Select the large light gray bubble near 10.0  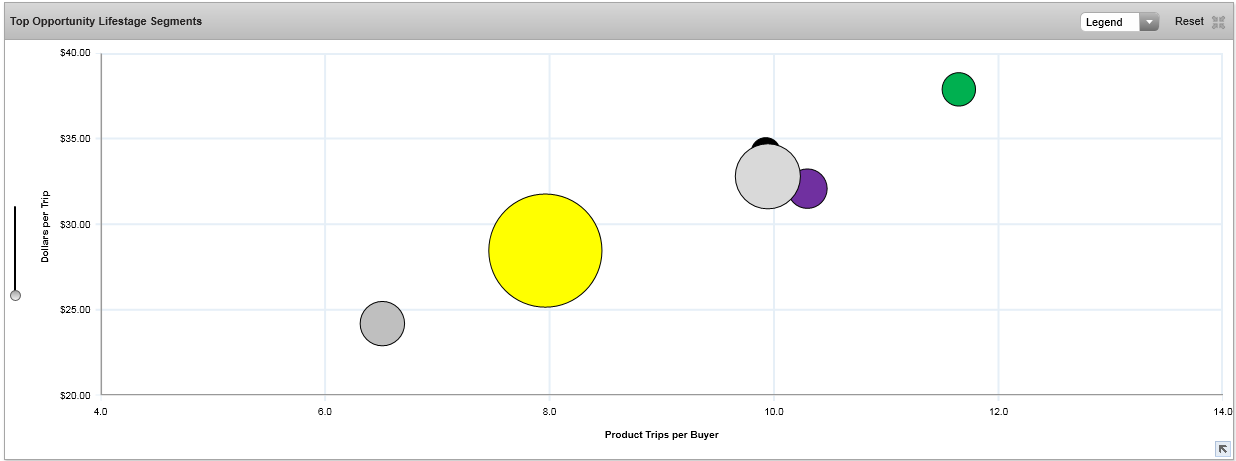766,178
